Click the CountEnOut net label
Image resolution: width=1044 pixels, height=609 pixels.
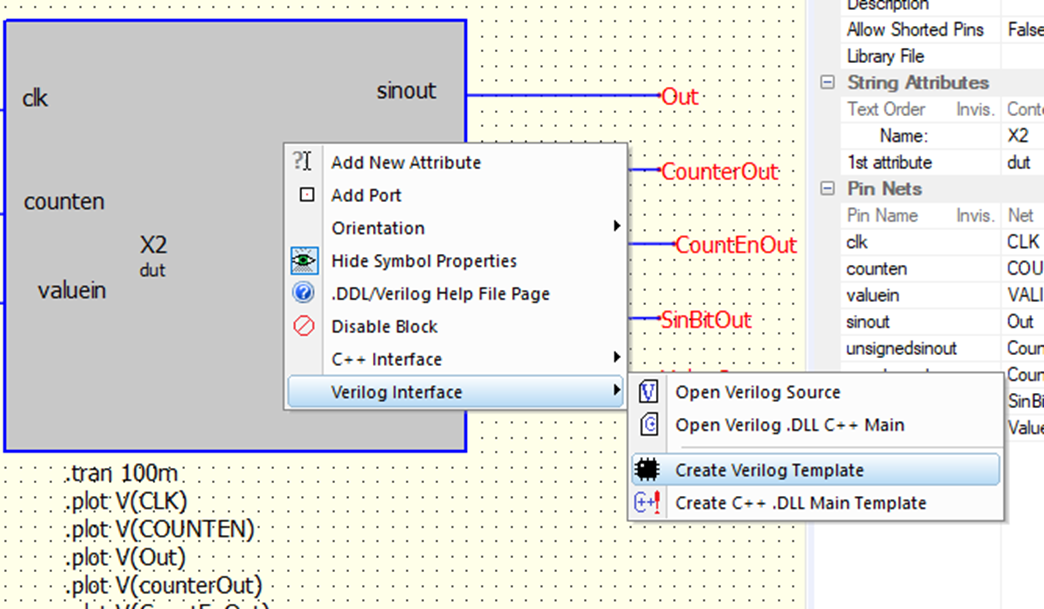point(736,245)
